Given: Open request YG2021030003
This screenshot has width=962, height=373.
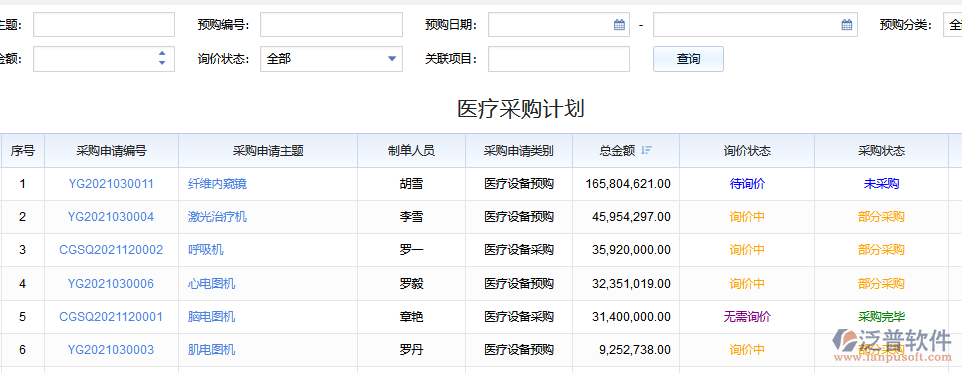Looking at the screenshot, I should click(111, 350).
